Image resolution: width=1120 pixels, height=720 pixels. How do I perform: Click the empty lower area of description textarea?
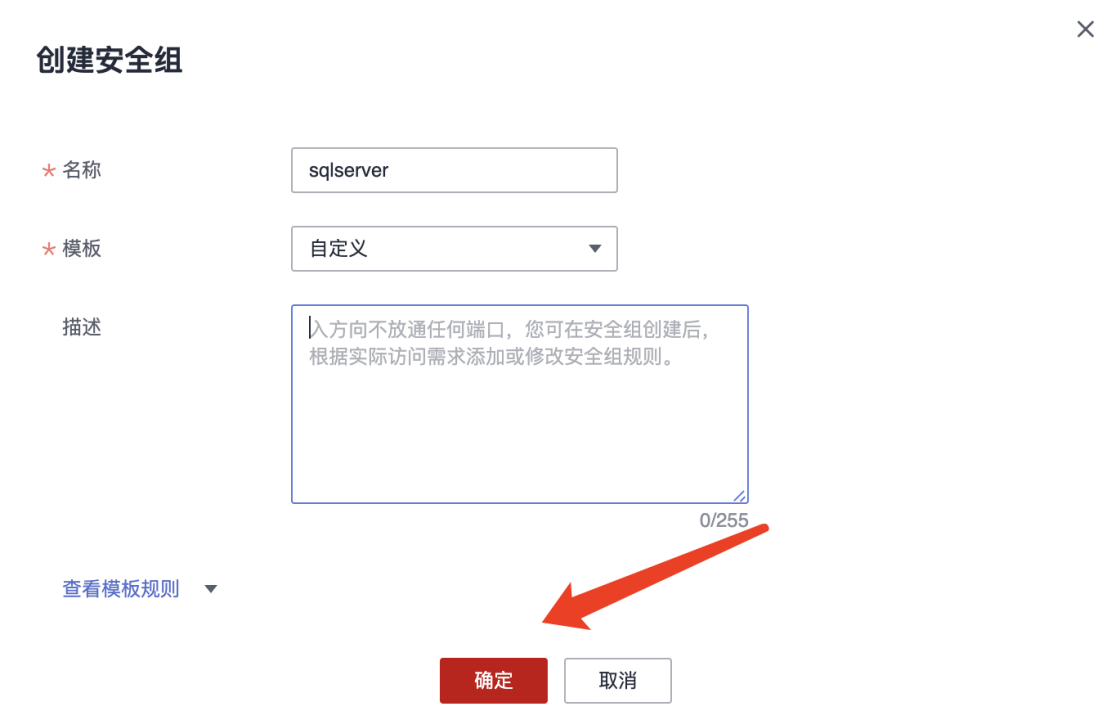(519, 436)
